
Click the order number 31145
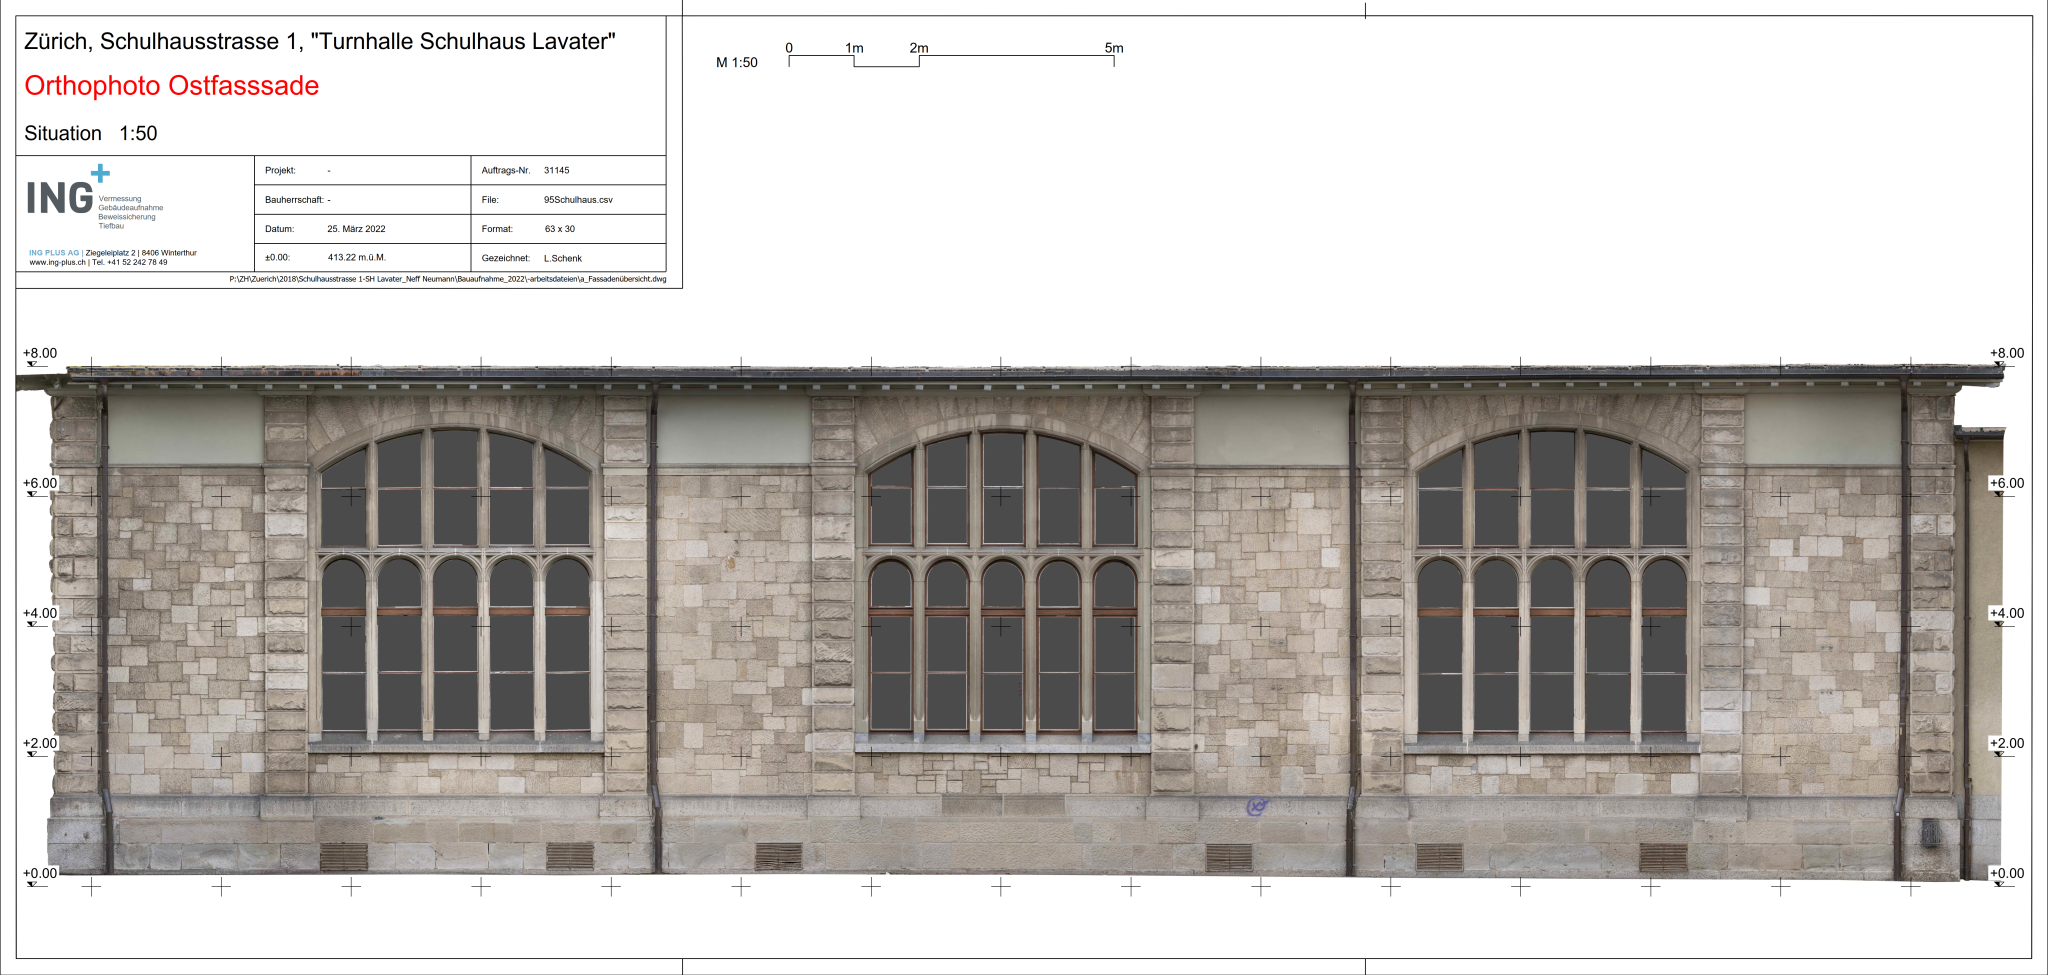coord(556,171)
